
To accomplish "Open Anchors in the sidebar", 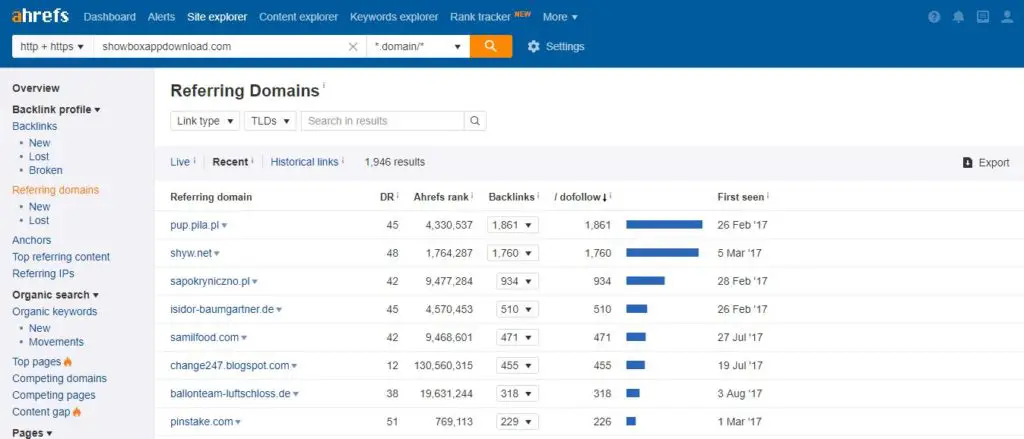I will click(x=31, y=240).
